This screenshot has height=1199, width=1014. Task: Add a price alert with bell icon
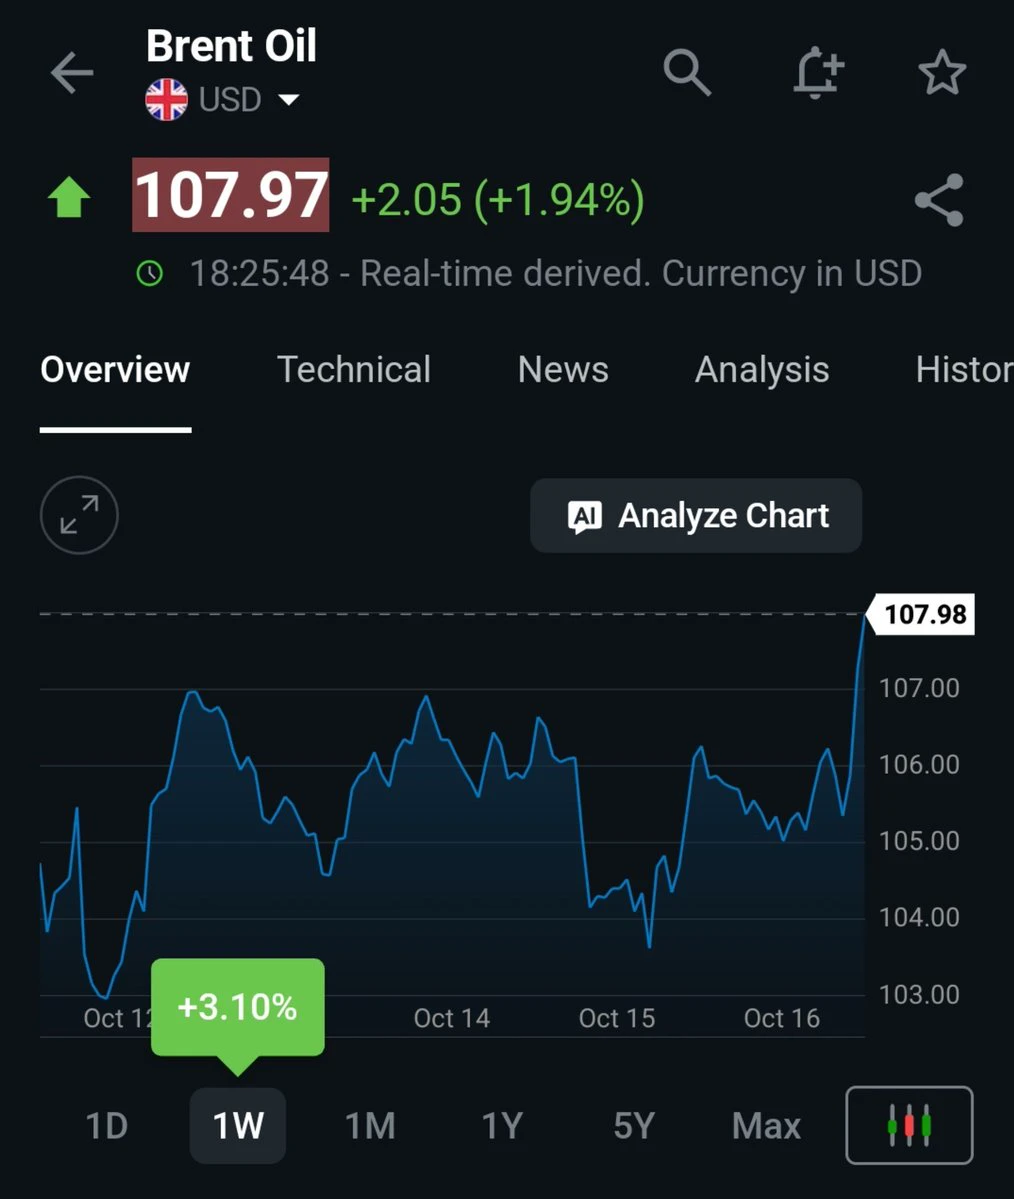point(818,73)
